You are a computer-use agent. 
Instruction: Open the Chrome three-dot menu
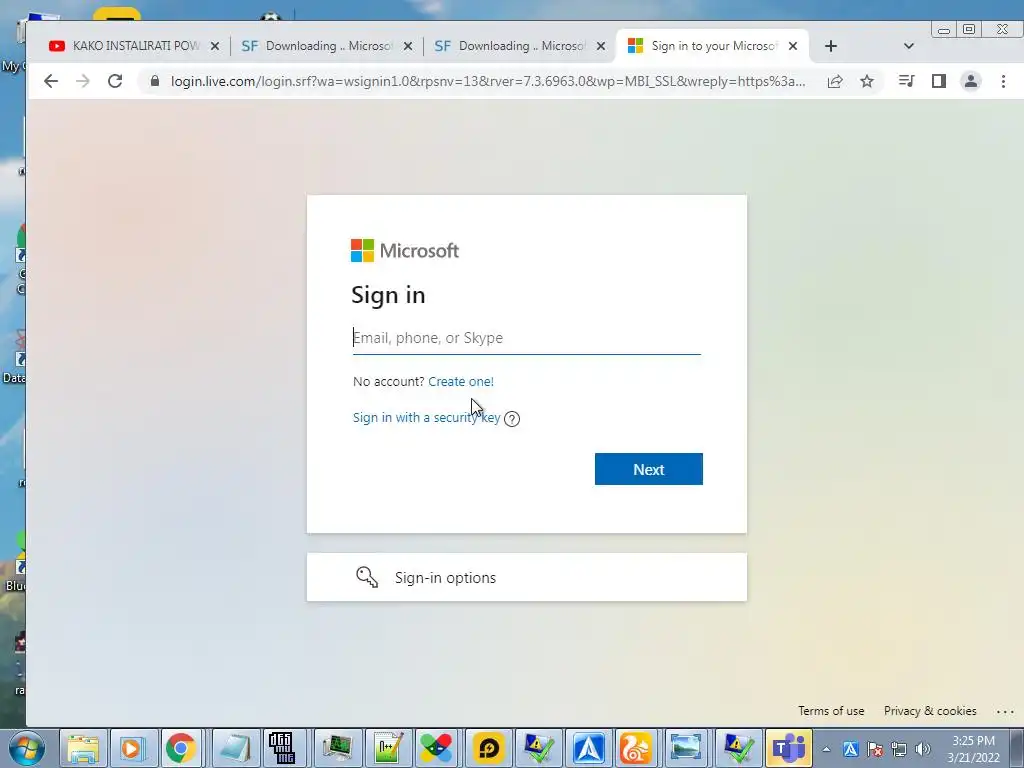tap(1004, 81)
